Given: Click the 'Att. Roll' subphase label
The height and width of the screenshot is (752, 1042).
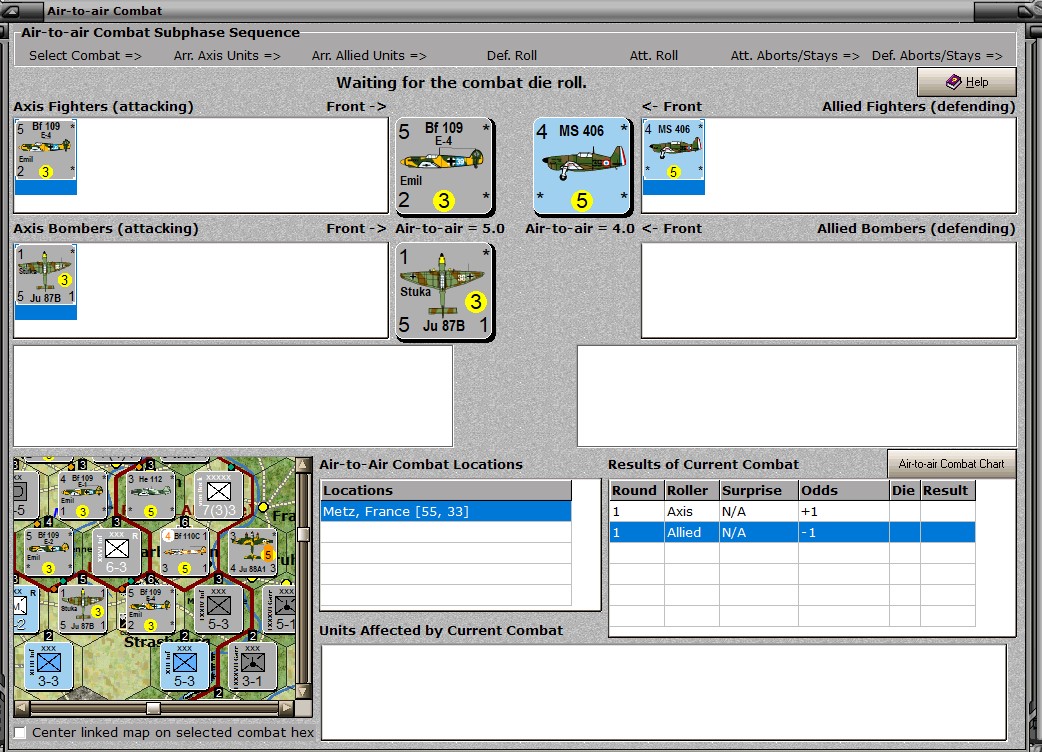Looking at the screenshot, I should (654, 56).
